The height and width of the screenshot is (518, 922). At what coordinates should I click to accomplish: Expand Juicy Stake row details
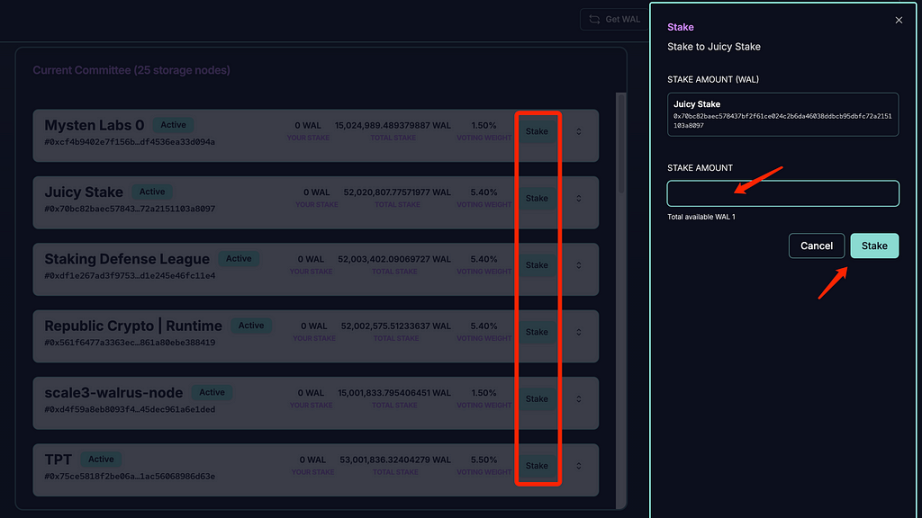[x=579, y=198]
